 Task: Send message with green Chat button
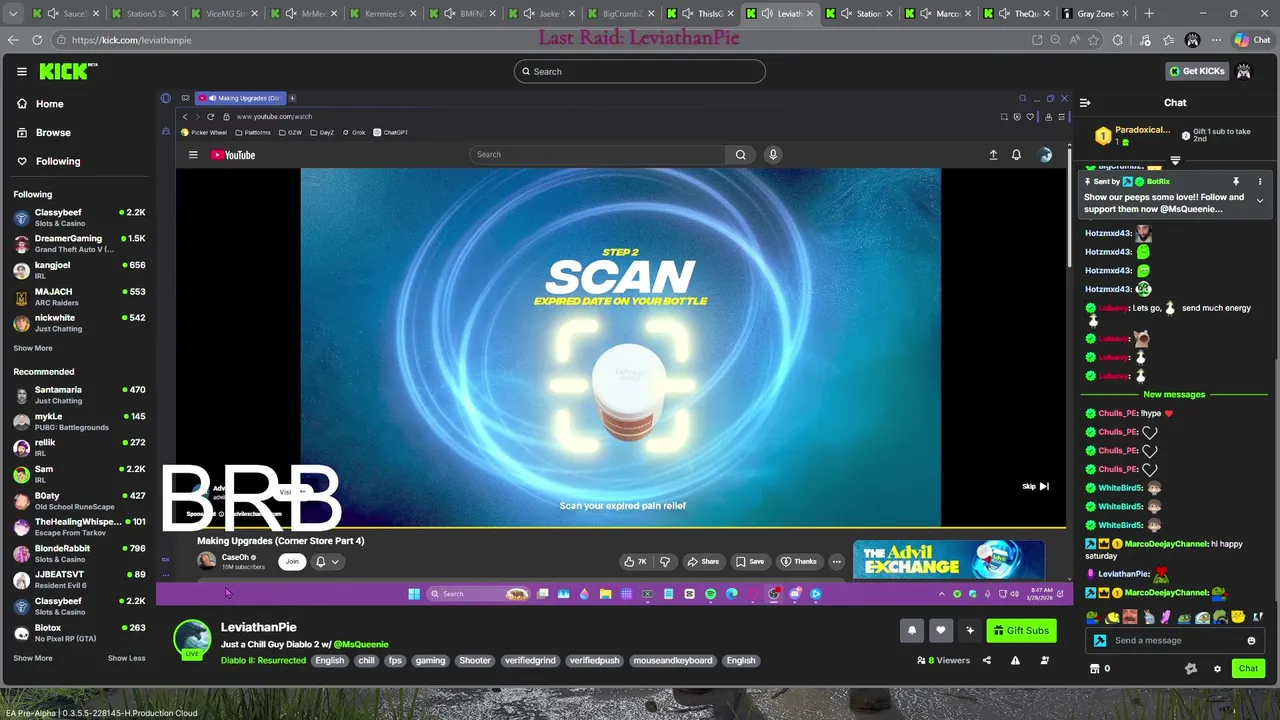click(x=1248, y=668)
